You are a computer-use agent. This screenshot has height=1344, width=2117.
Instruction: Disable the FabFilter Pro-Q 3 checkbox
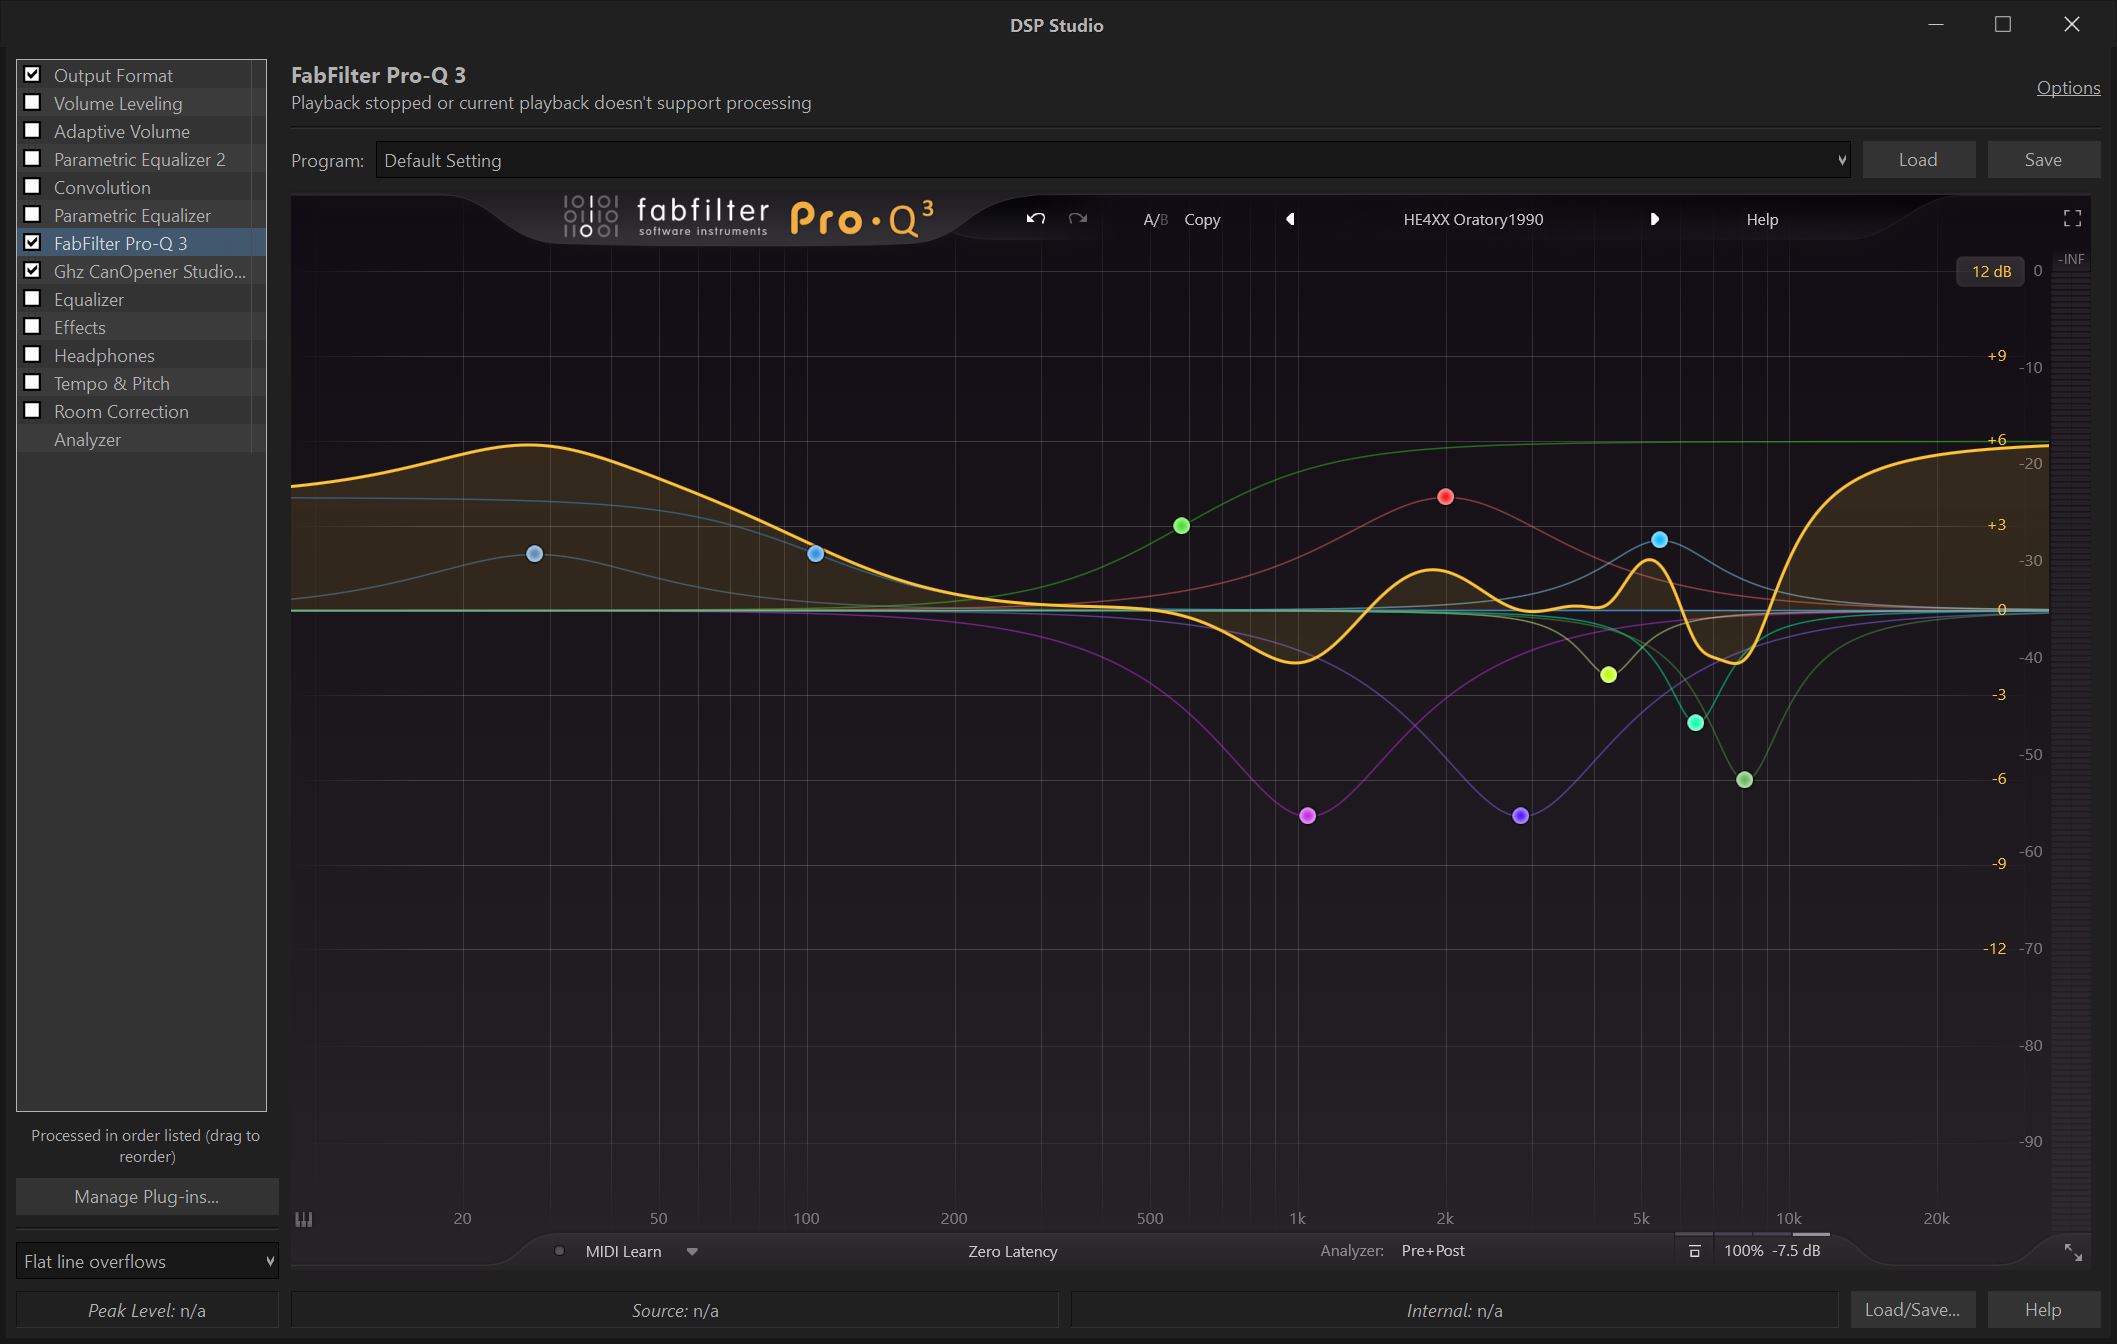click(x=32, y=242)
